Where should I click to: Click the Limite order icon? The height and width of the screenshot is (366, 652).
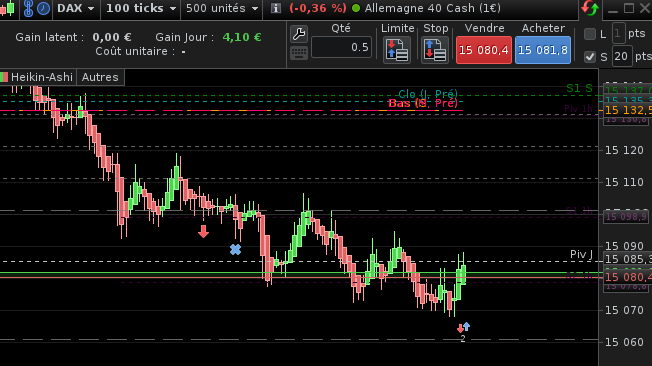pos(397,49)
